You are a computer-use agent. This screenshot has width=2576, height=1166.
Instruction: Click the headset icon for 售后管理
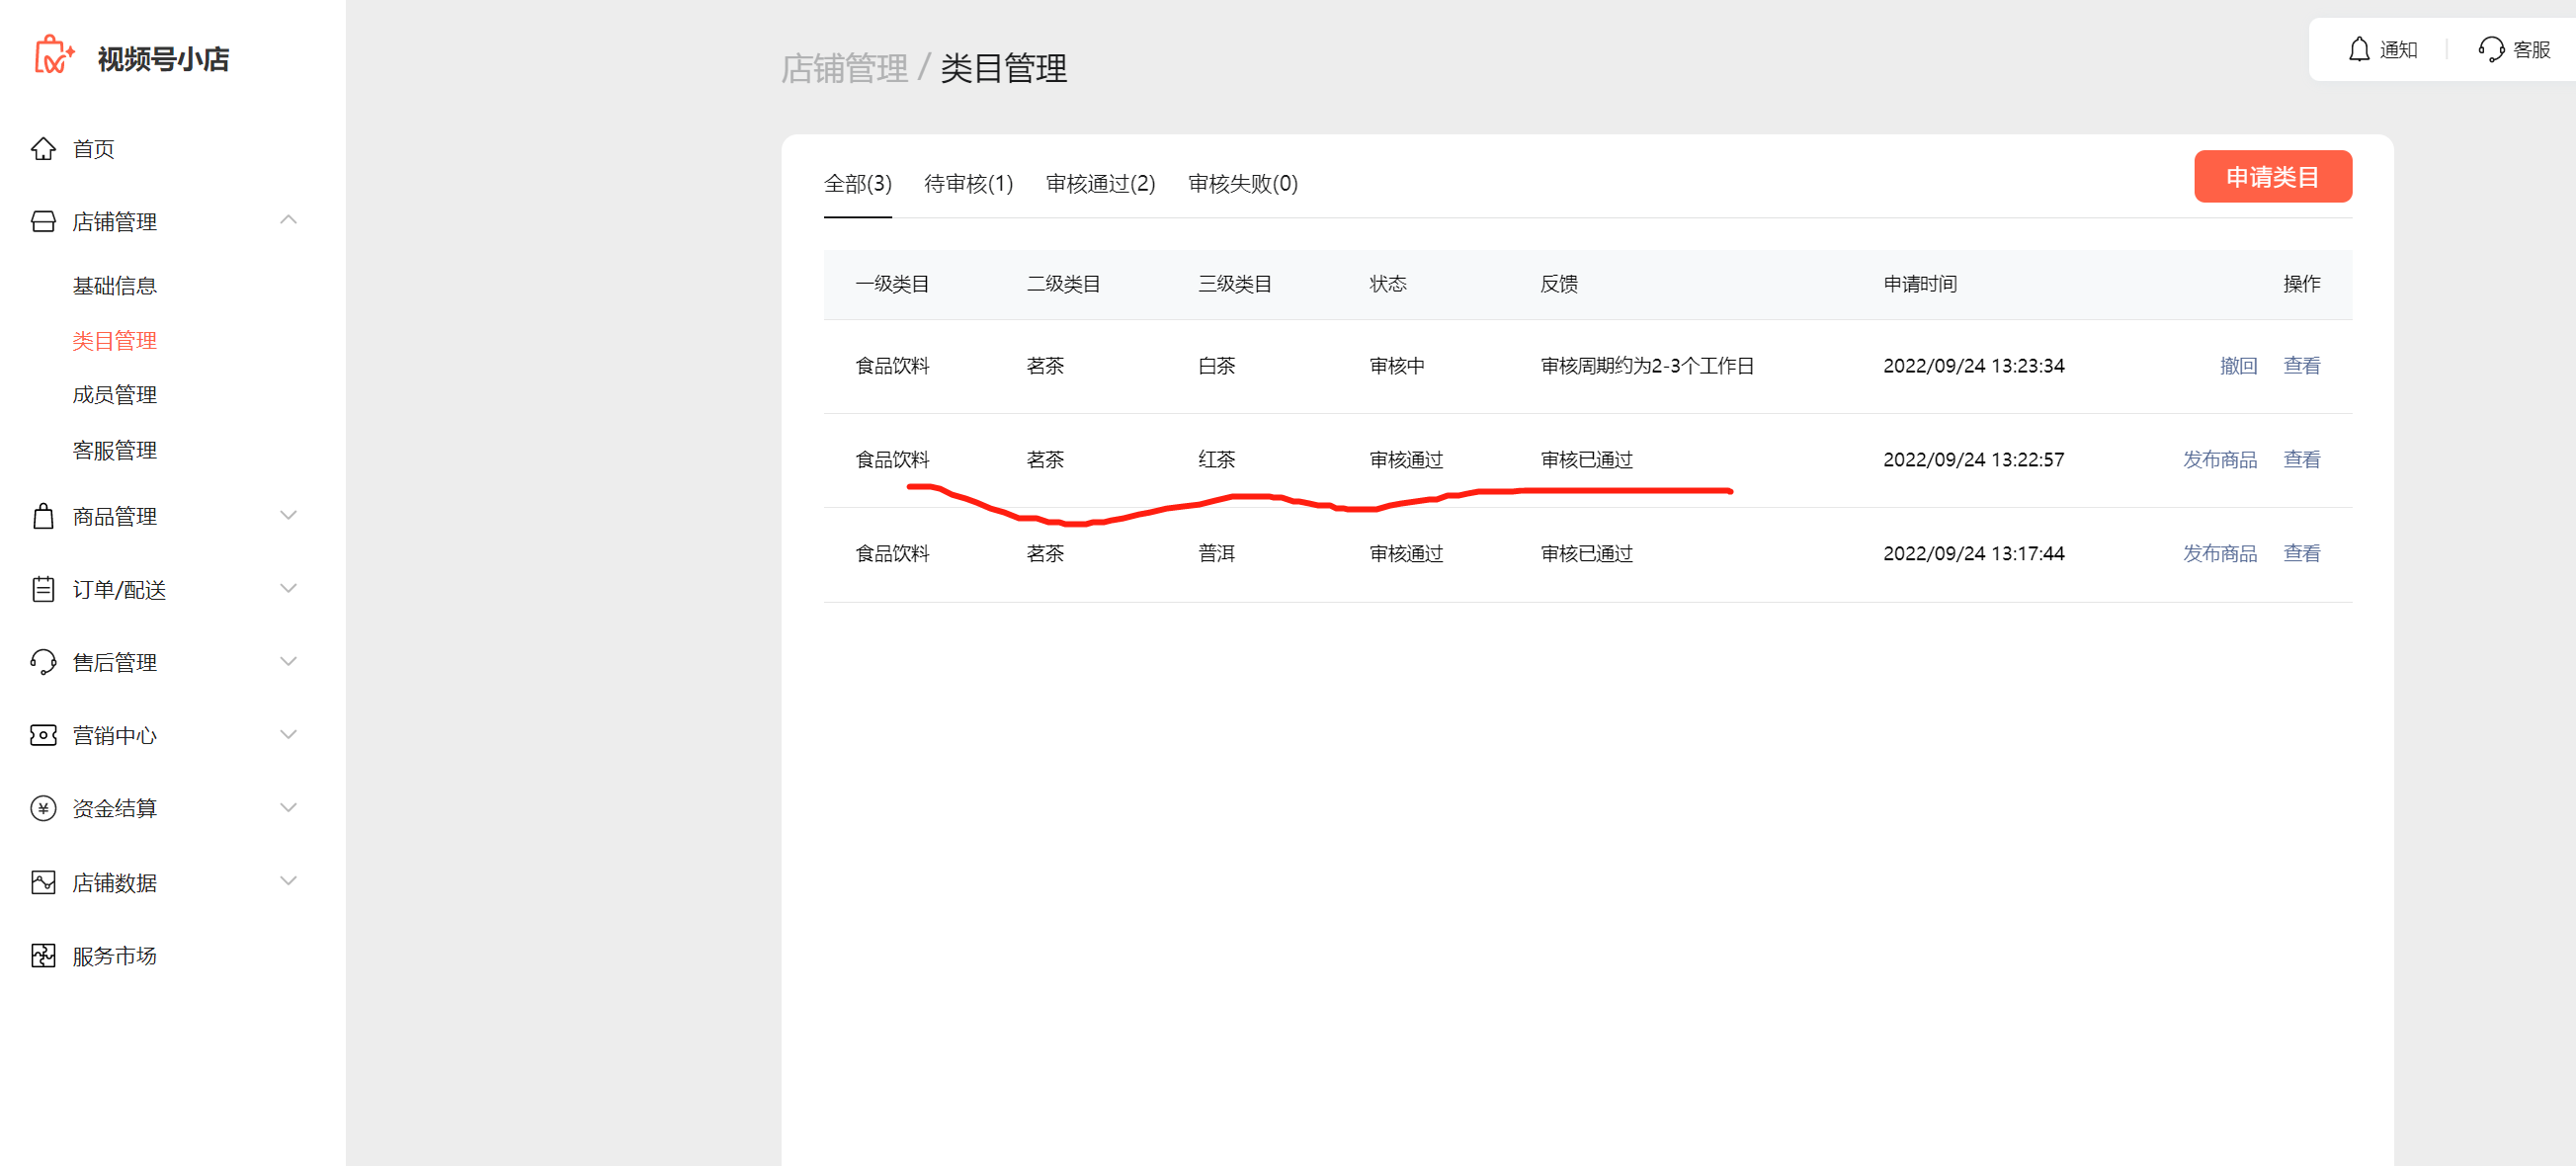[x=43, y=662]
